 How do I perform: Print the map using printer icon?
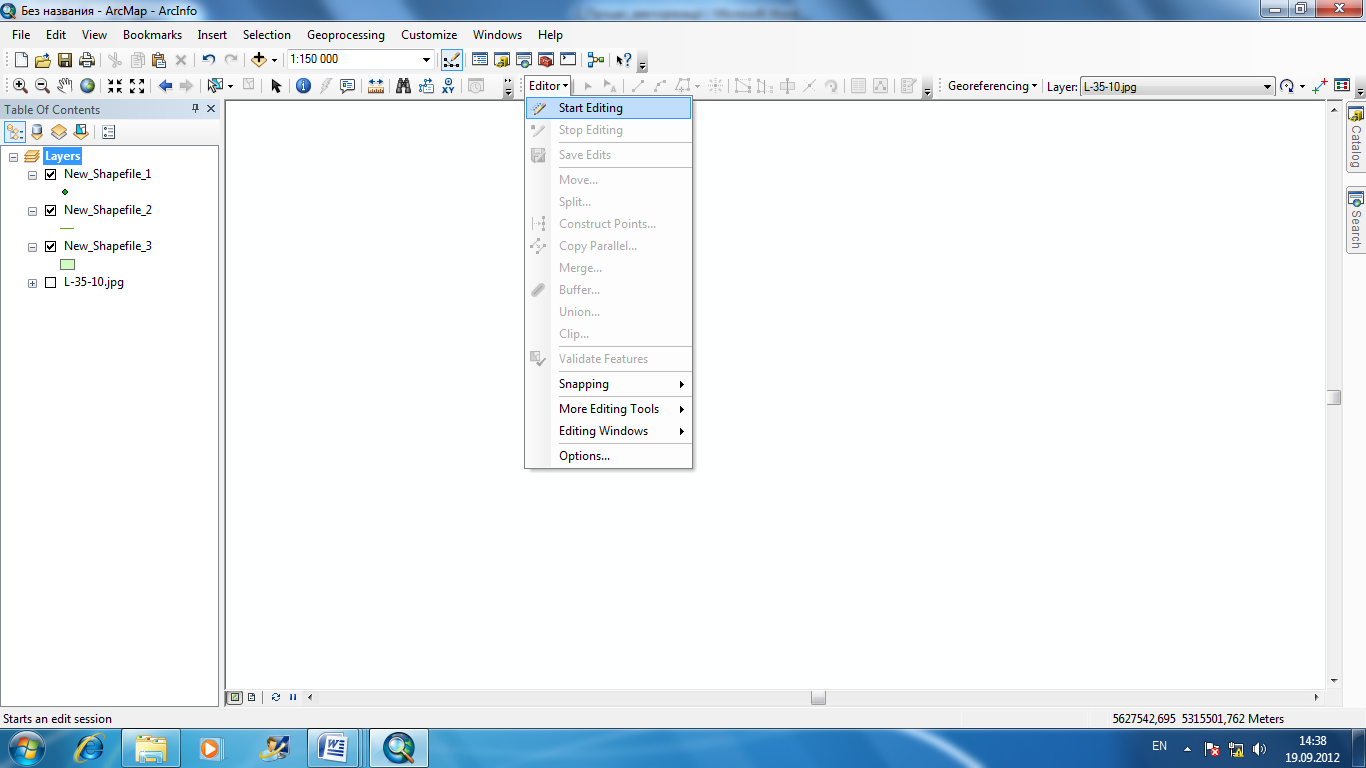point(86,60)
